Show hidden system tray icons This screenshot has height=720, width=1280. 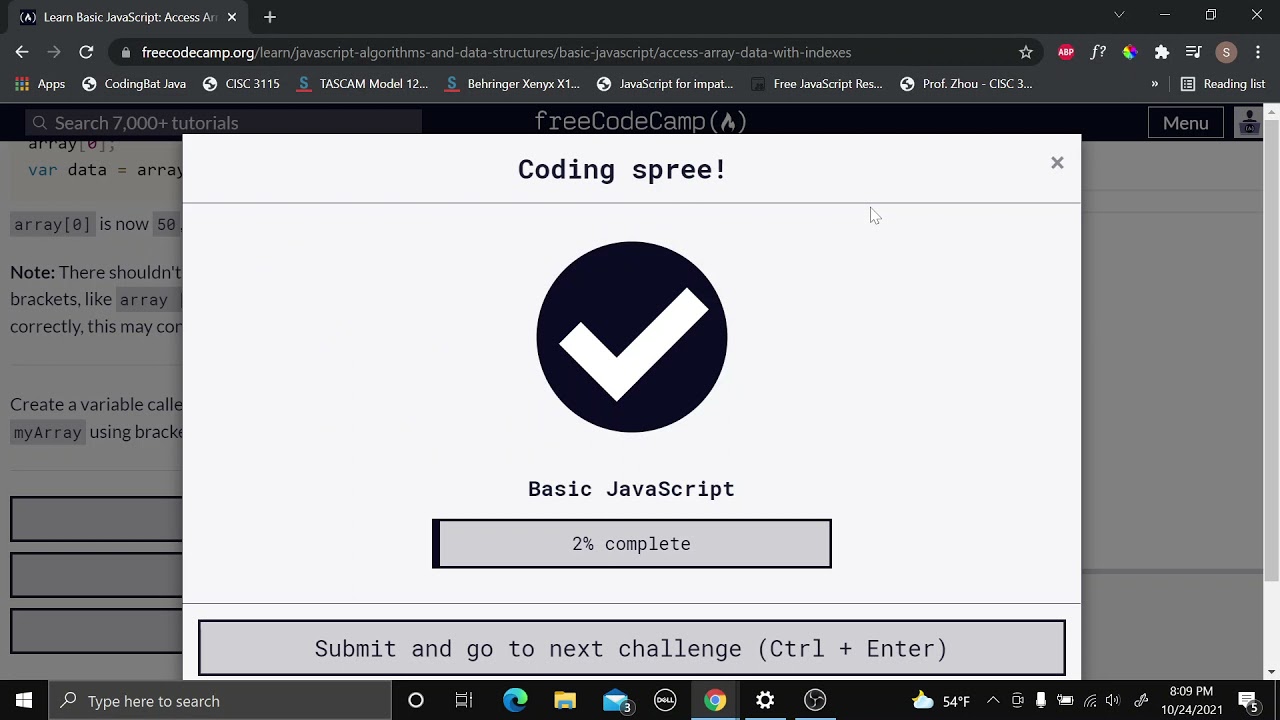pyautogui.click(x=993, y=700)
